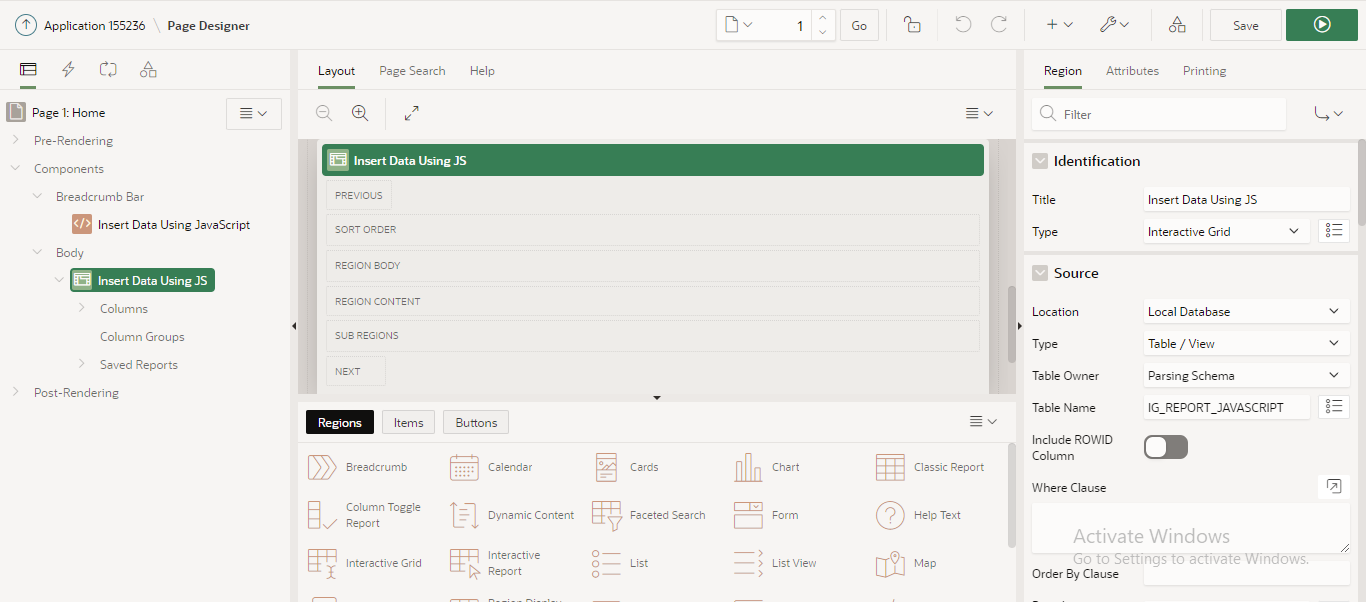
Task: Pick the Form region from gallery
Action: pos(765,515)
